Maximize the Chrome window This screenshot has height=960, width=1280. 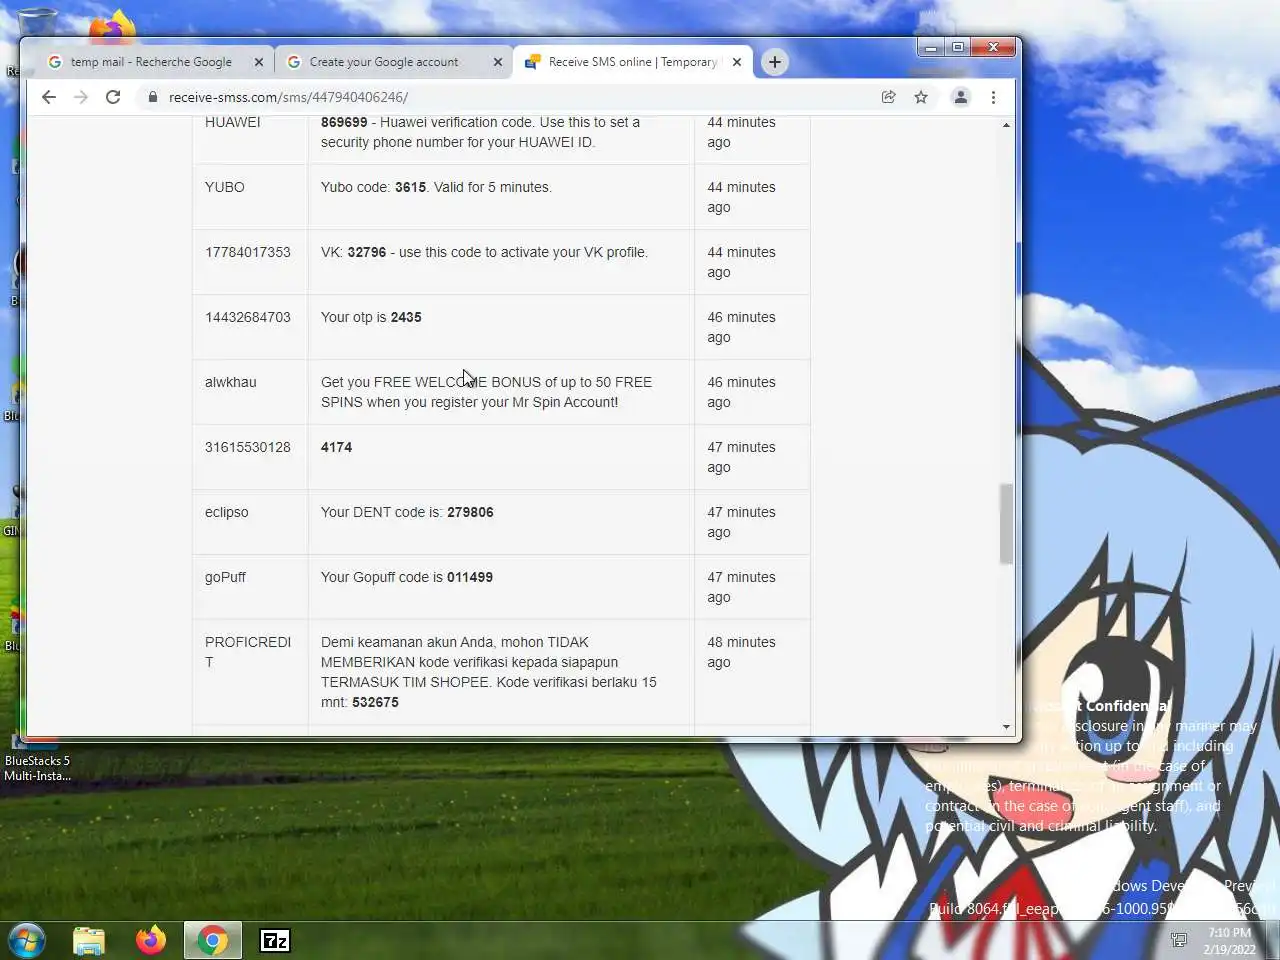coord(958,47)
